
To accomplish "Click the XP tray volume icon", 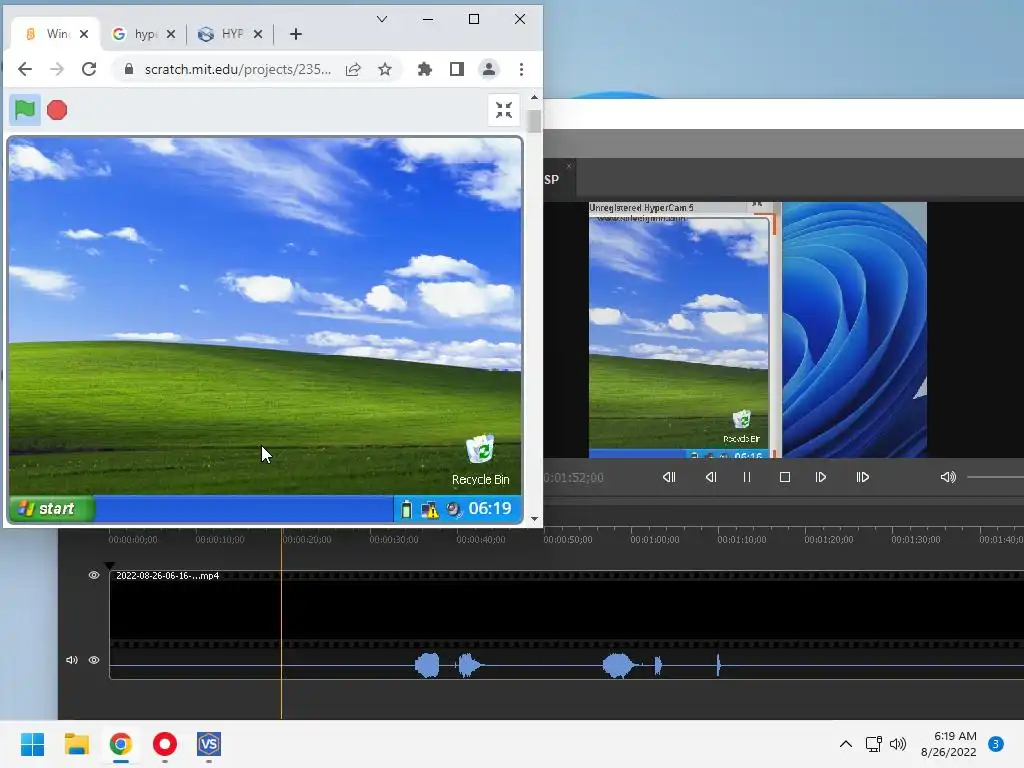I will point(454,509).
